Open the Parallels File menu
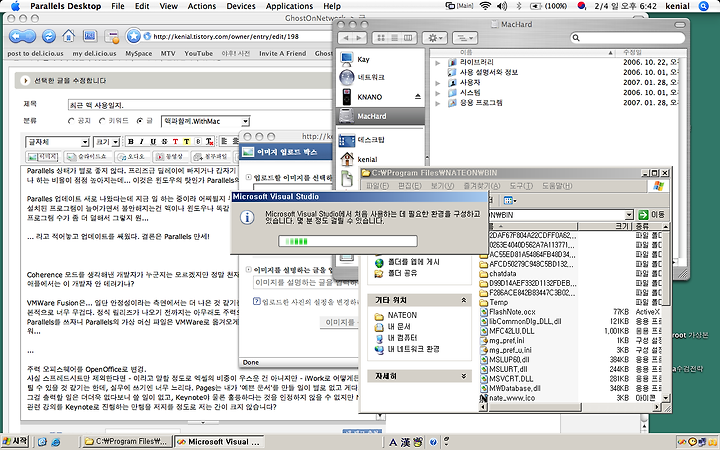The image size is (720, 450). (x=118, y=6)
